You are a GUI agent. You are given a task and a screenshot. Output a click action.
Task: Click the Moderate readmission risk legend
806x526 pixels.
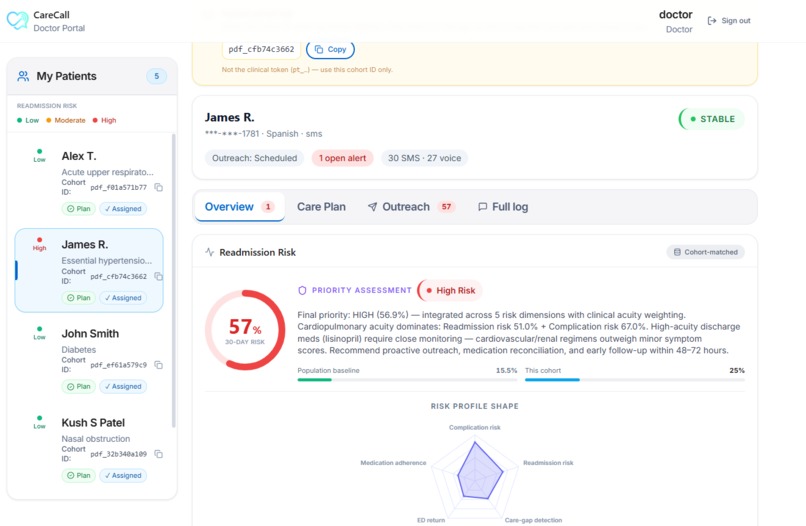coord(66,120)
